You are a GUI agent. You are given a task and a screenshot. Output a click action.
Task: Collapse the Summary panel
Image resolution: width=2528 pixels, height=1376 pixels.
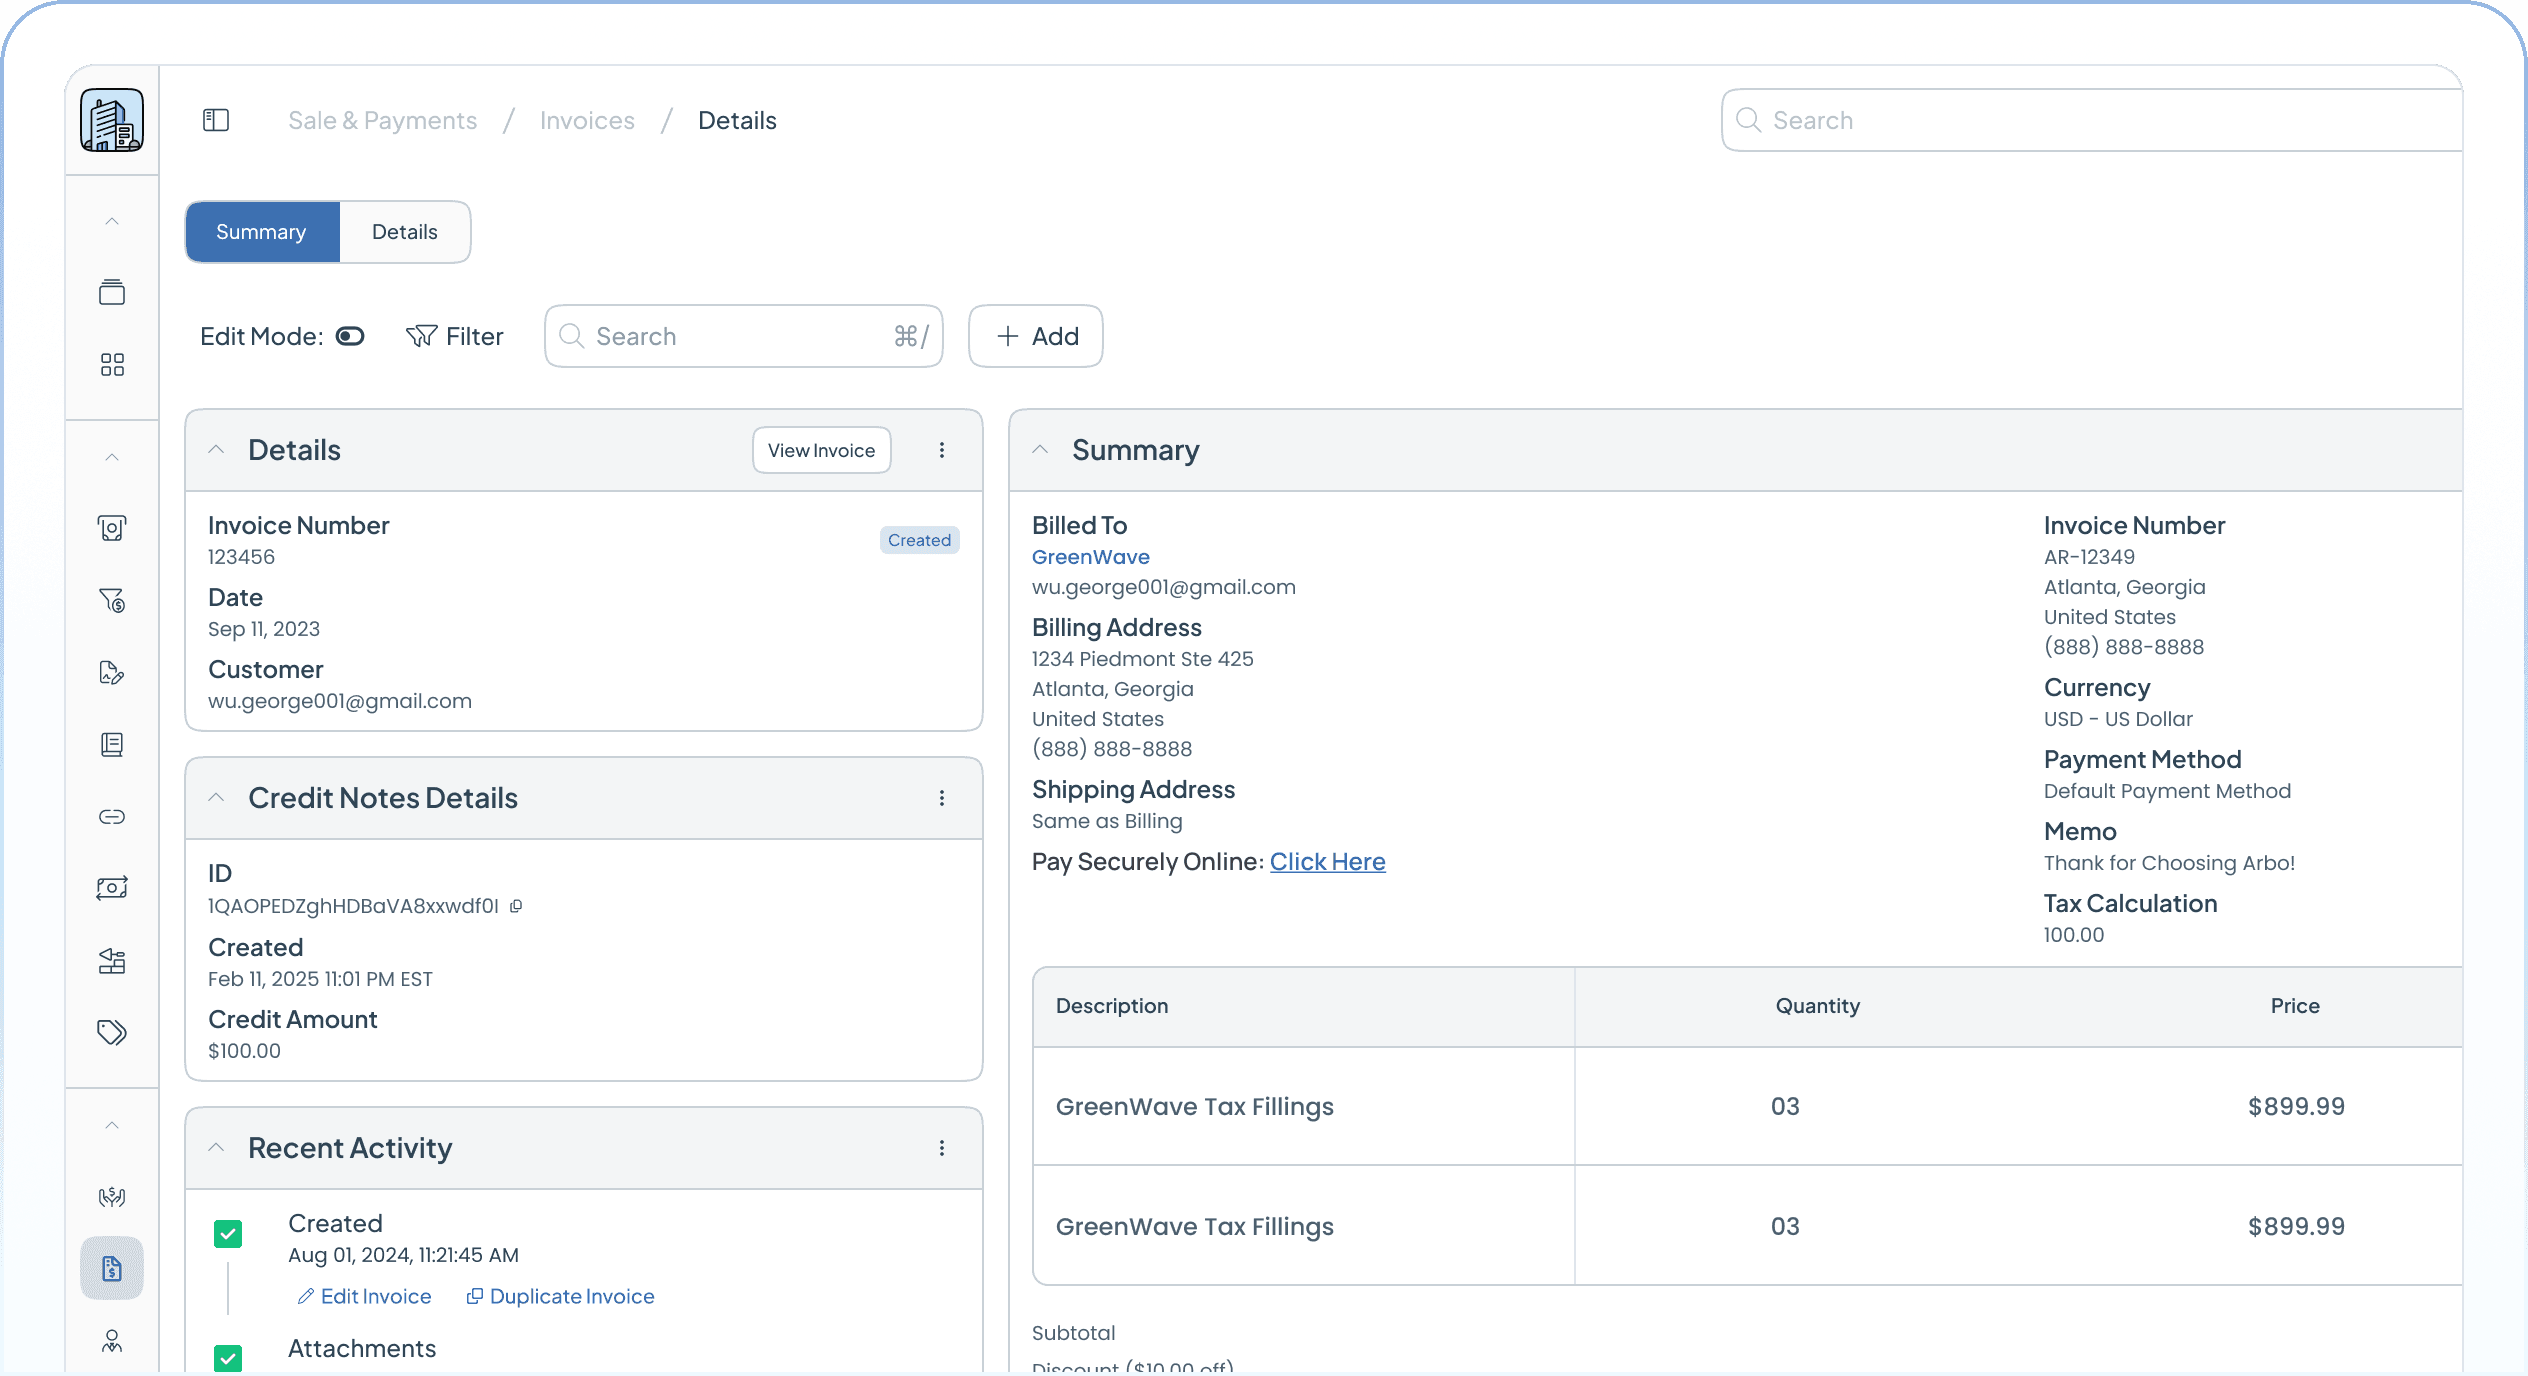tap(1040, 450)
